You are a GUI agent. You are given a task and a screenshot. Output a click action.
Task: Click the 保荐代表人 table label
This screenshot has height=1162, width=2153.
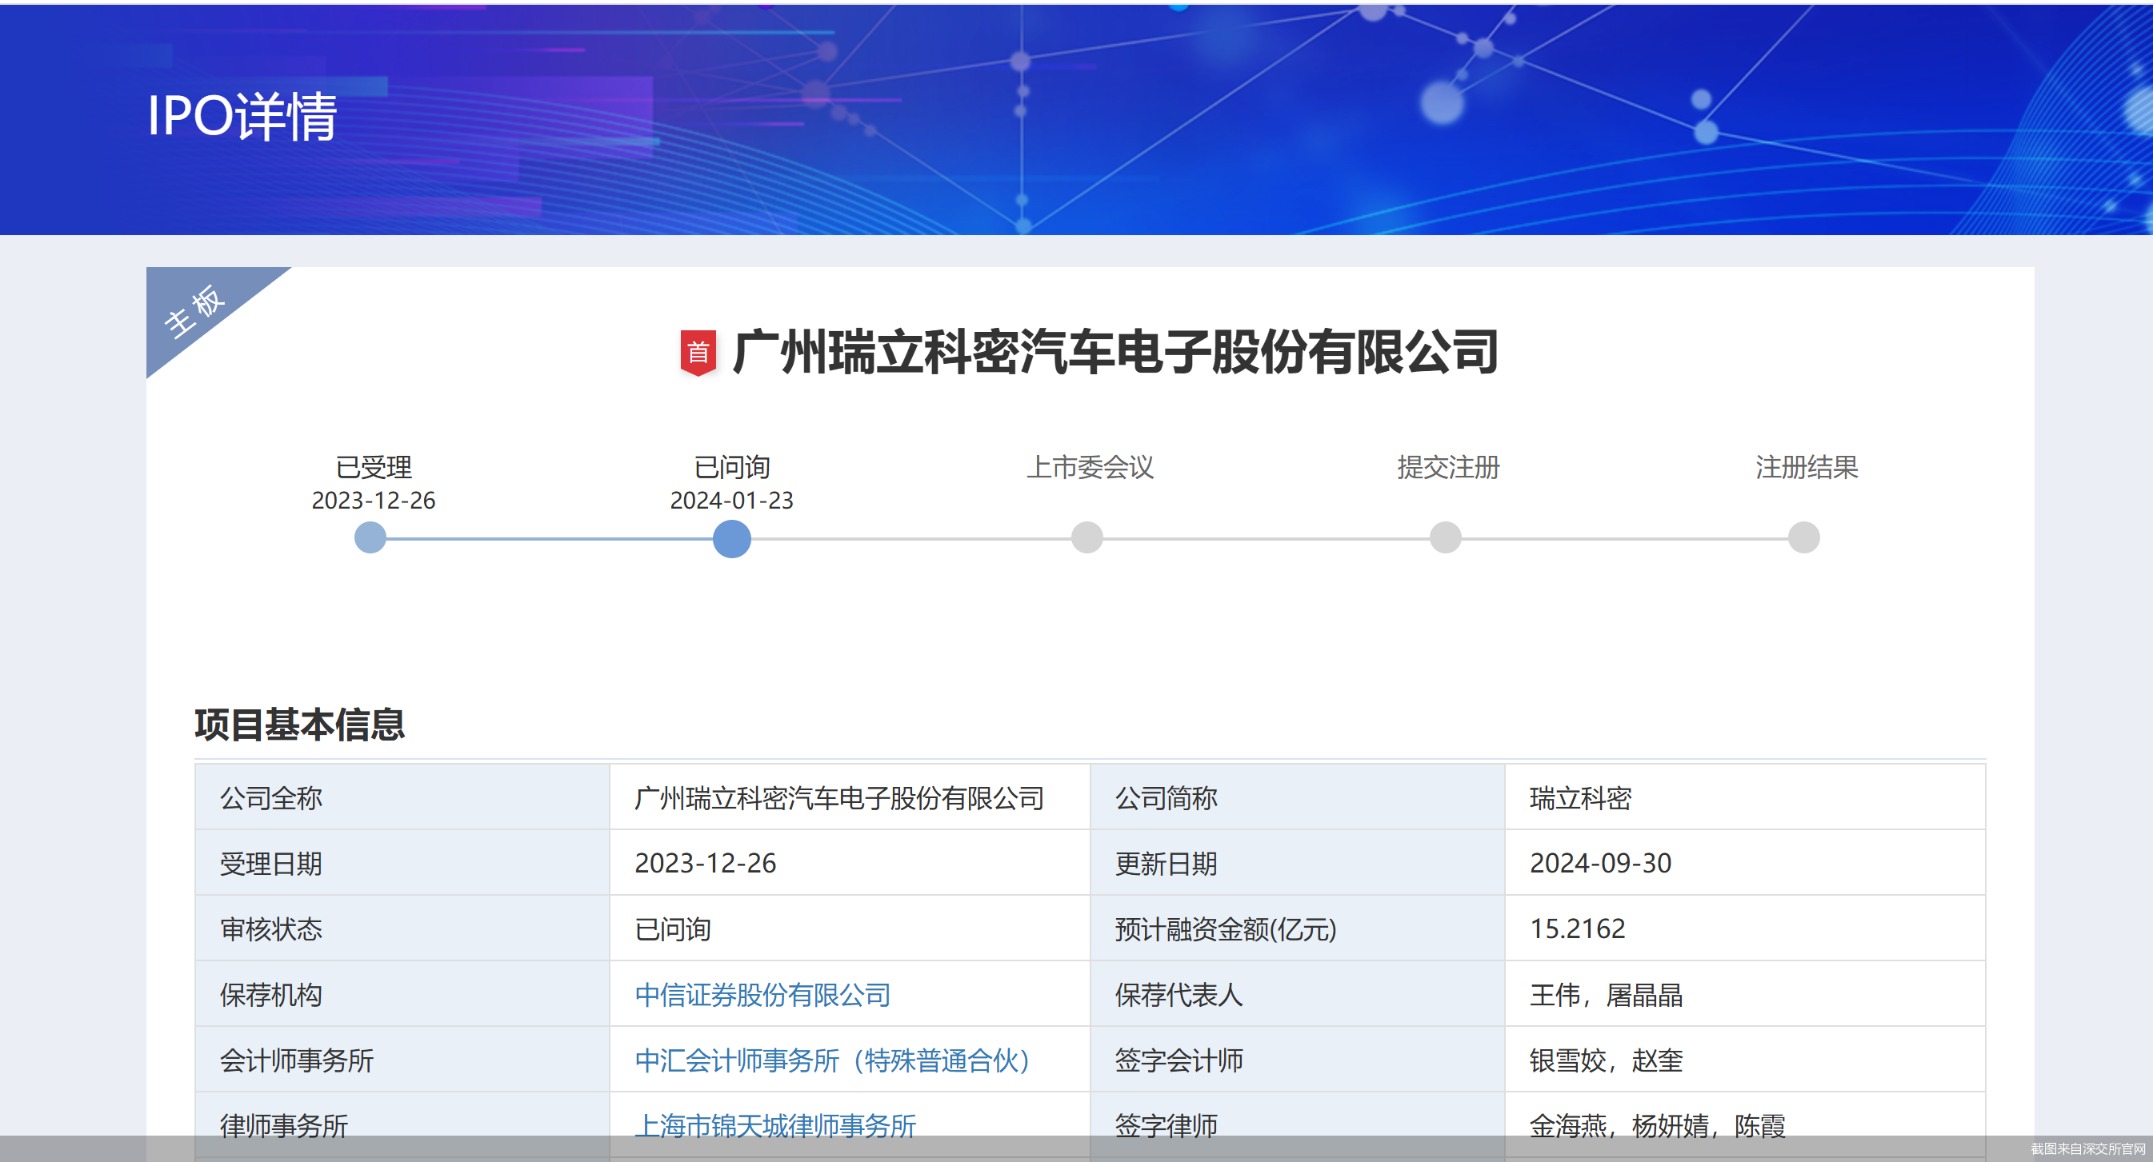click(1179, 995)
